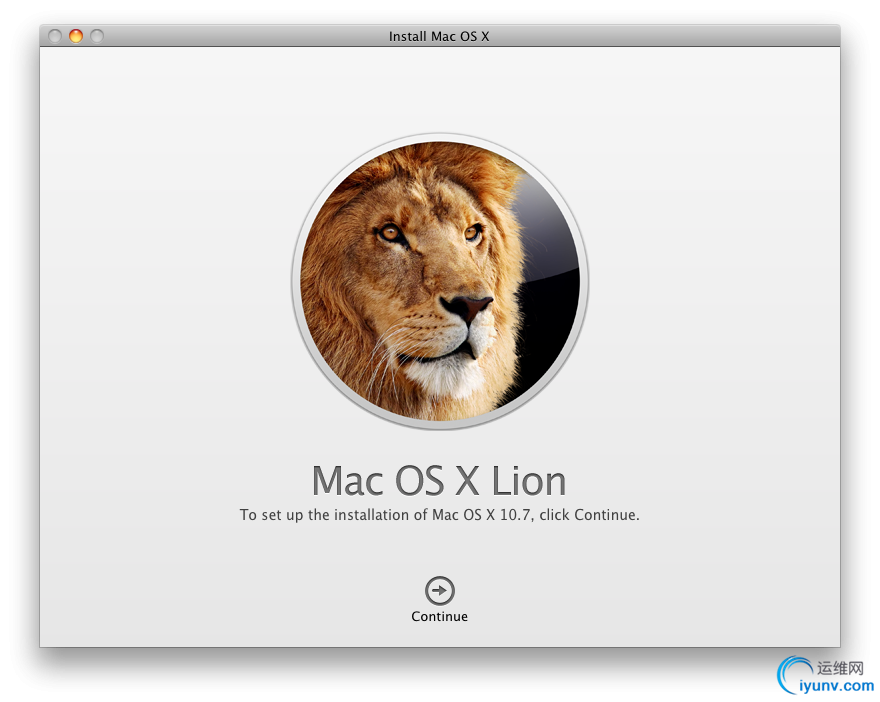Click the Continue label under the arrow
The width and height of the screenshot is (880, 702).
tap(439, 616)
